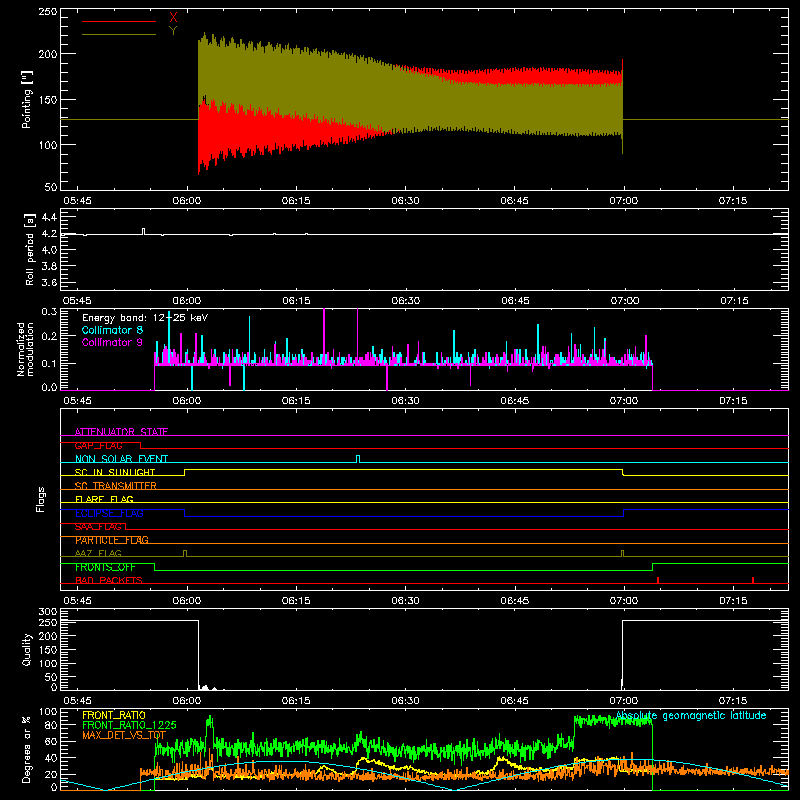Select the PARTICLE_FLAG label

click(x=112, y=540)
